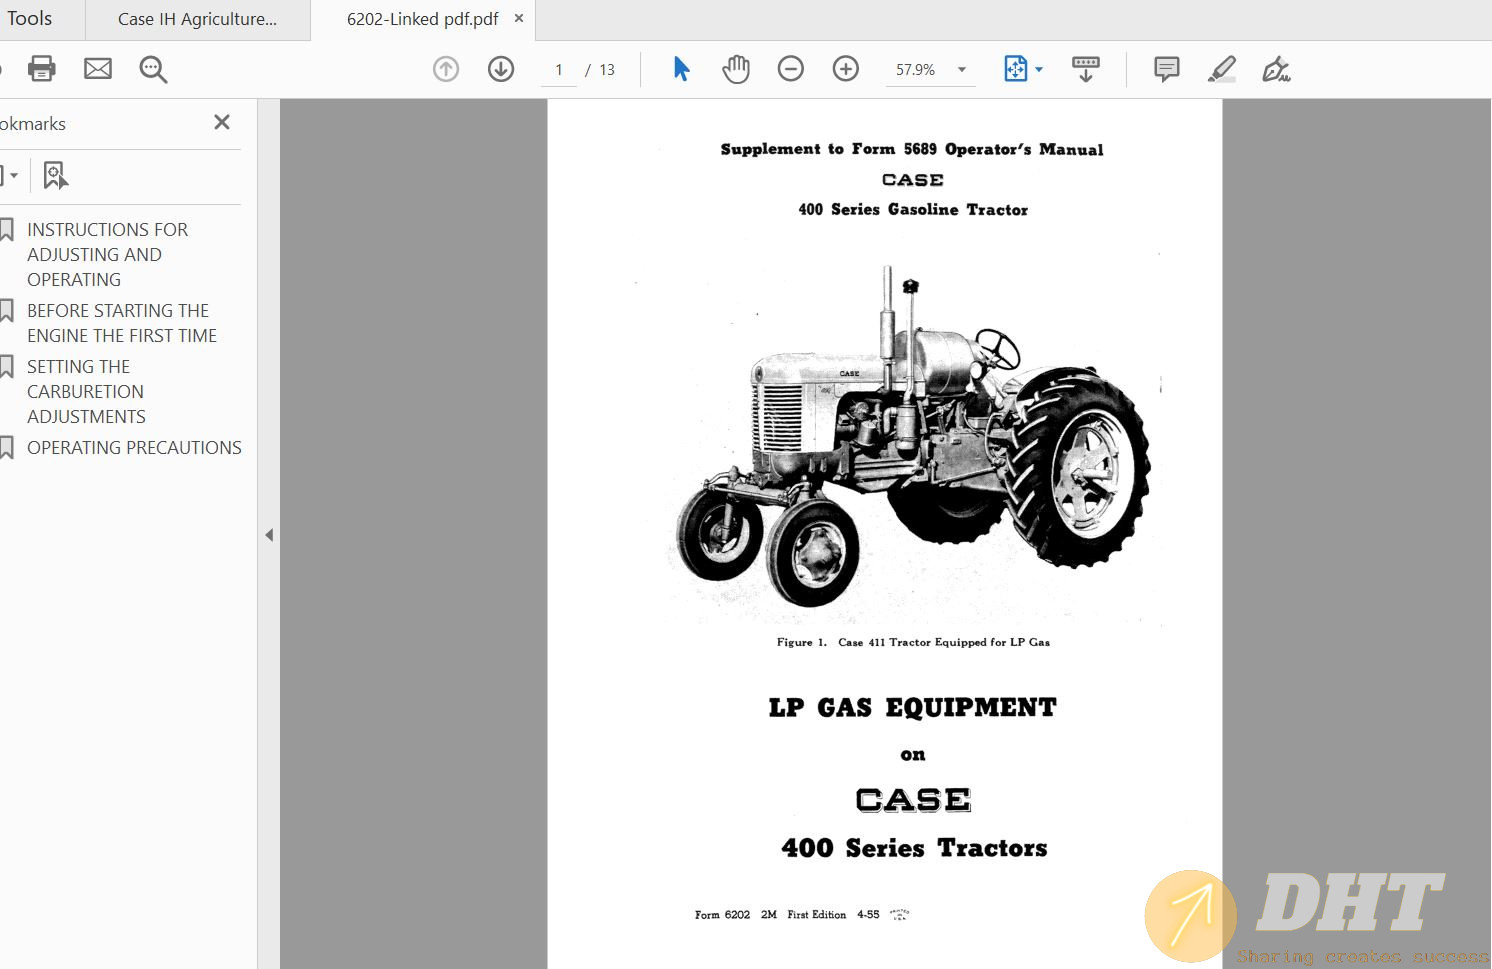Click the scrolling mode download-style icon
This screenshot has height=969, width=1492.
[1086, 69]
